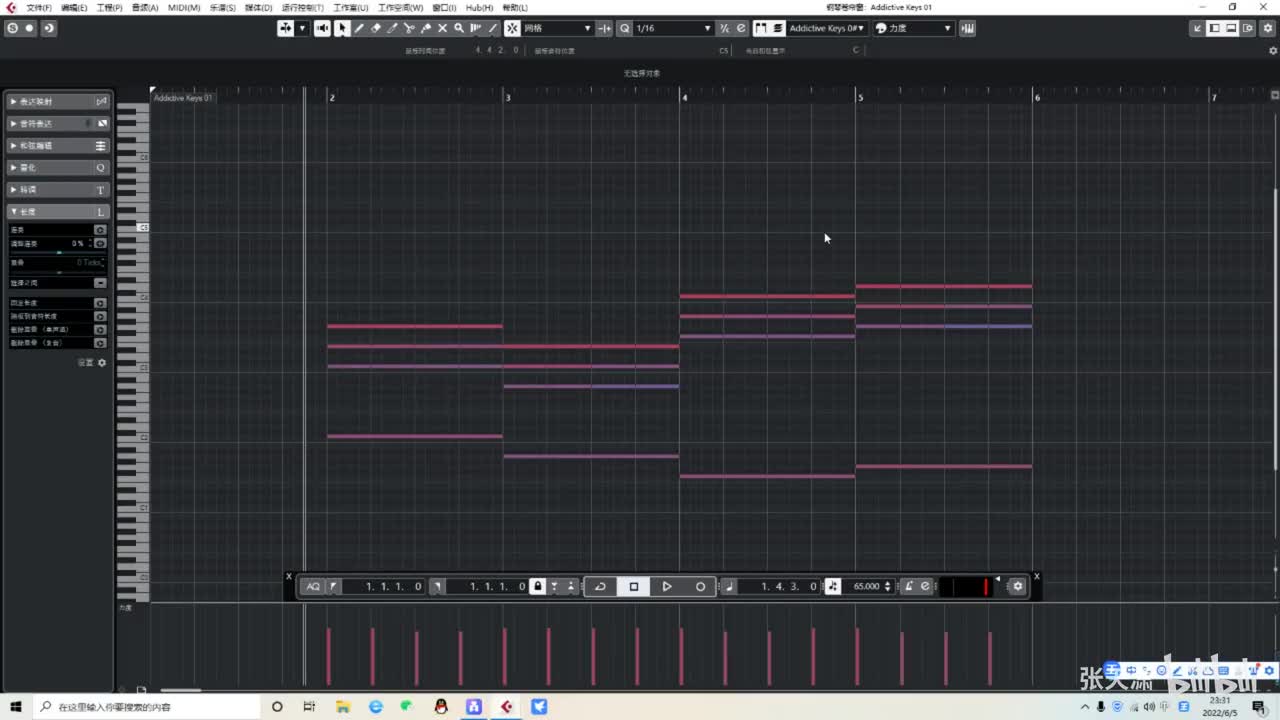Screen dimensions: 1280x720
Task: Click the Windows taskbar search box
Action: pos(145,707)
